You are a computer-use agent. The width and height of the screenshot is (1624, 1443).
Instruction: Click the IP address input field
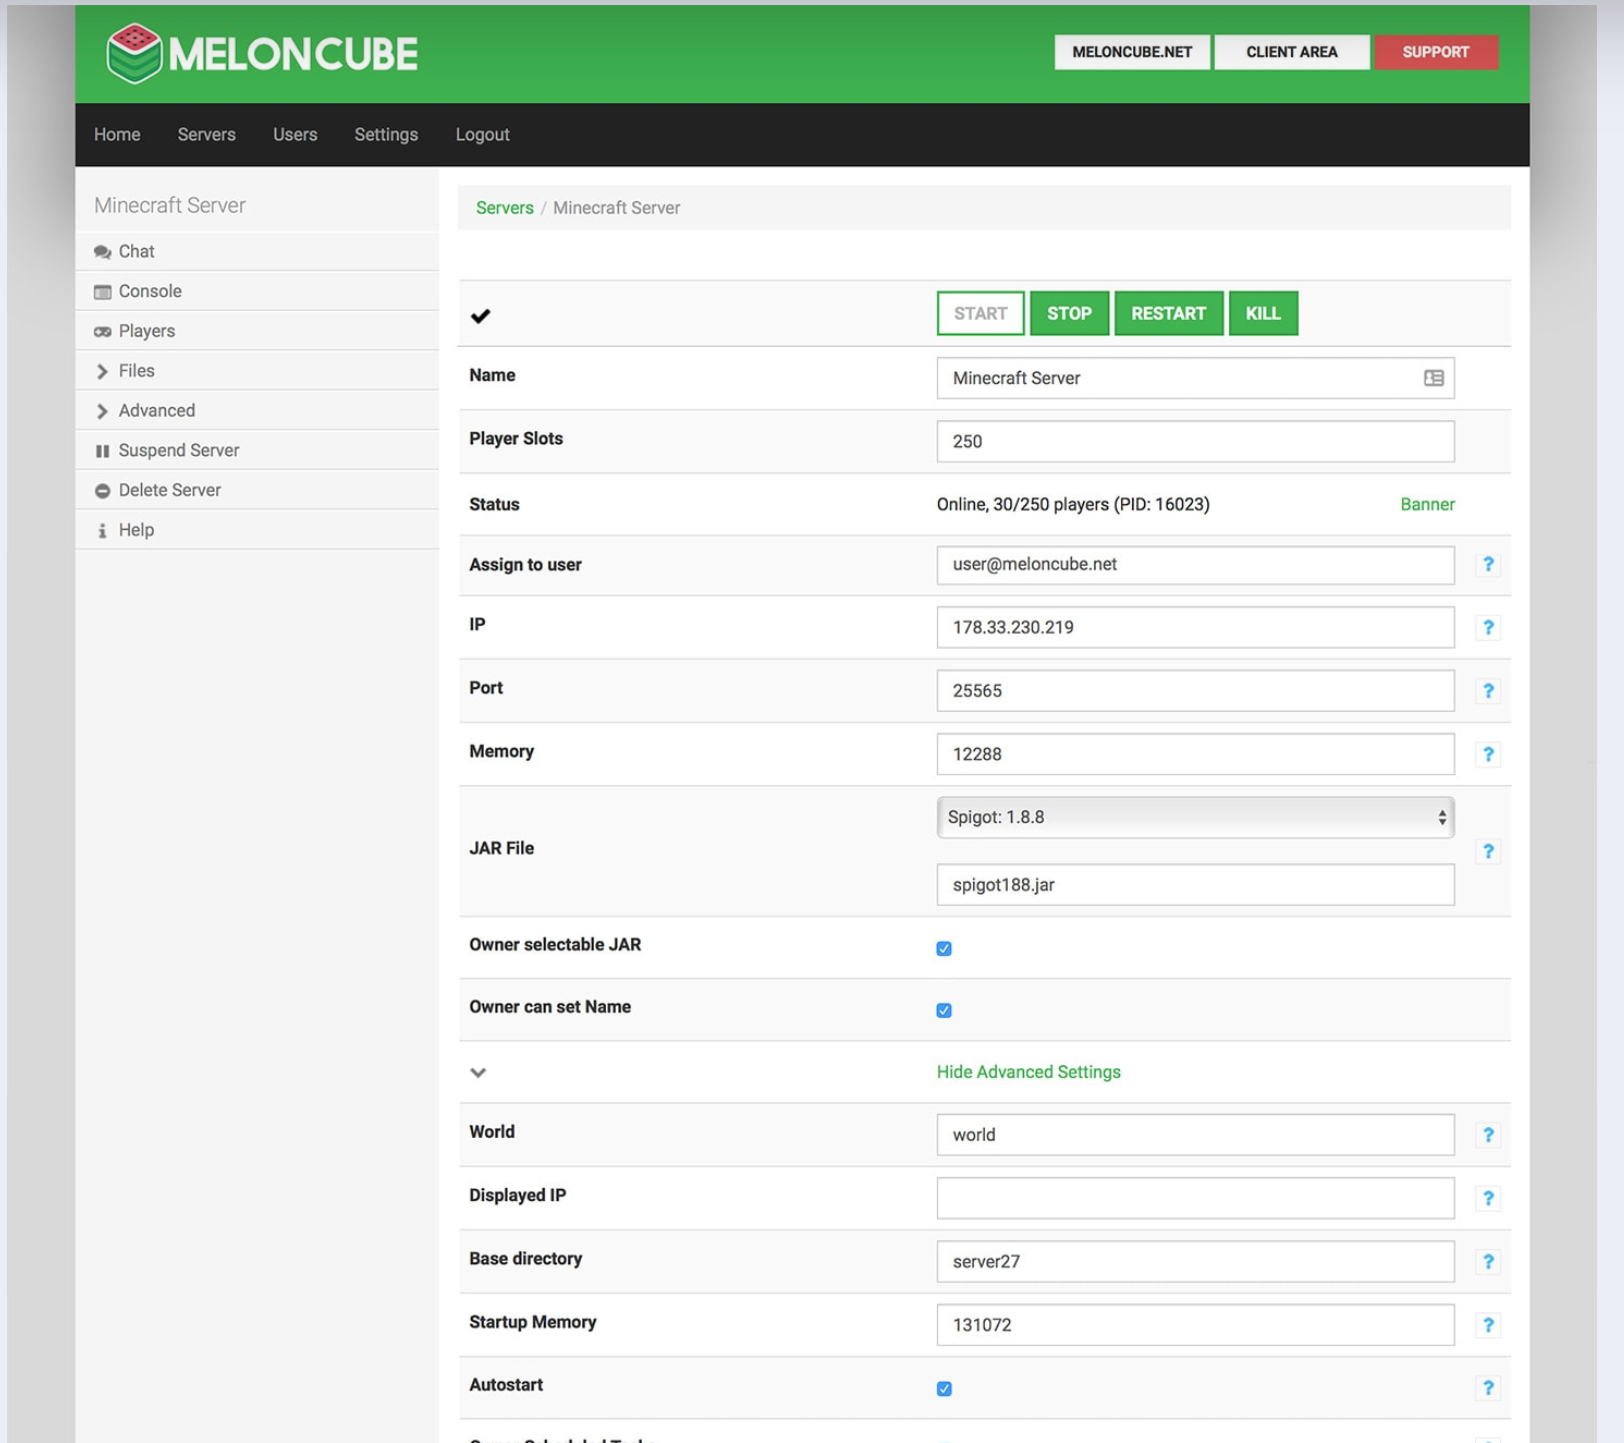(1195, 628)
